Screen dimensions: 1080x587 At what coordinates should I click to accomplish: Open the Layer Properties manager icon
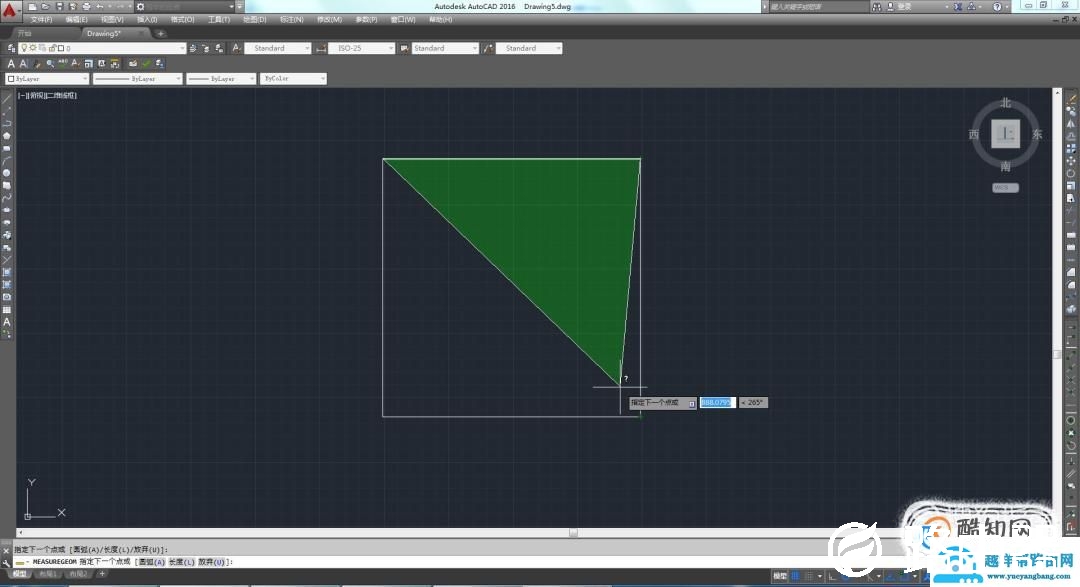[x=11, y=48]
